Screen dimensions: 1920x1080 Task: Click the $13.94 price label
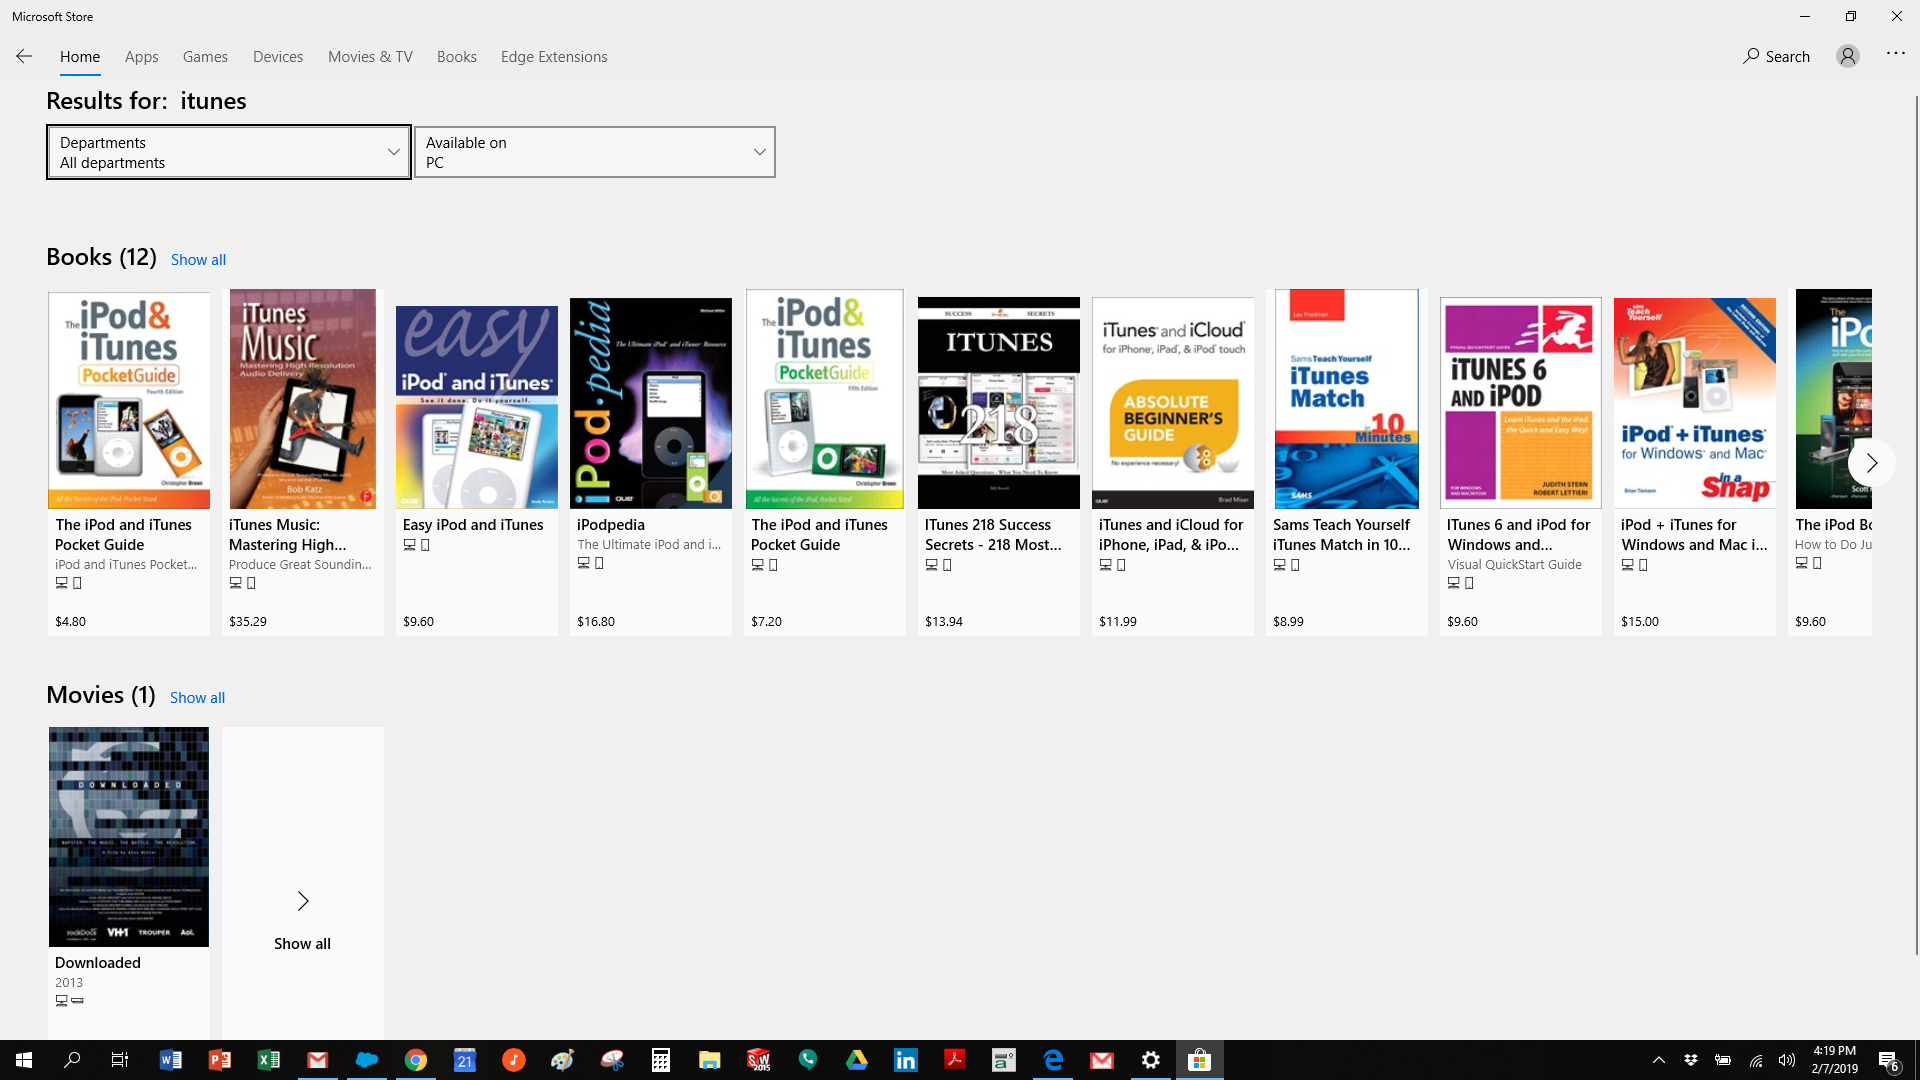coord(944,622)
